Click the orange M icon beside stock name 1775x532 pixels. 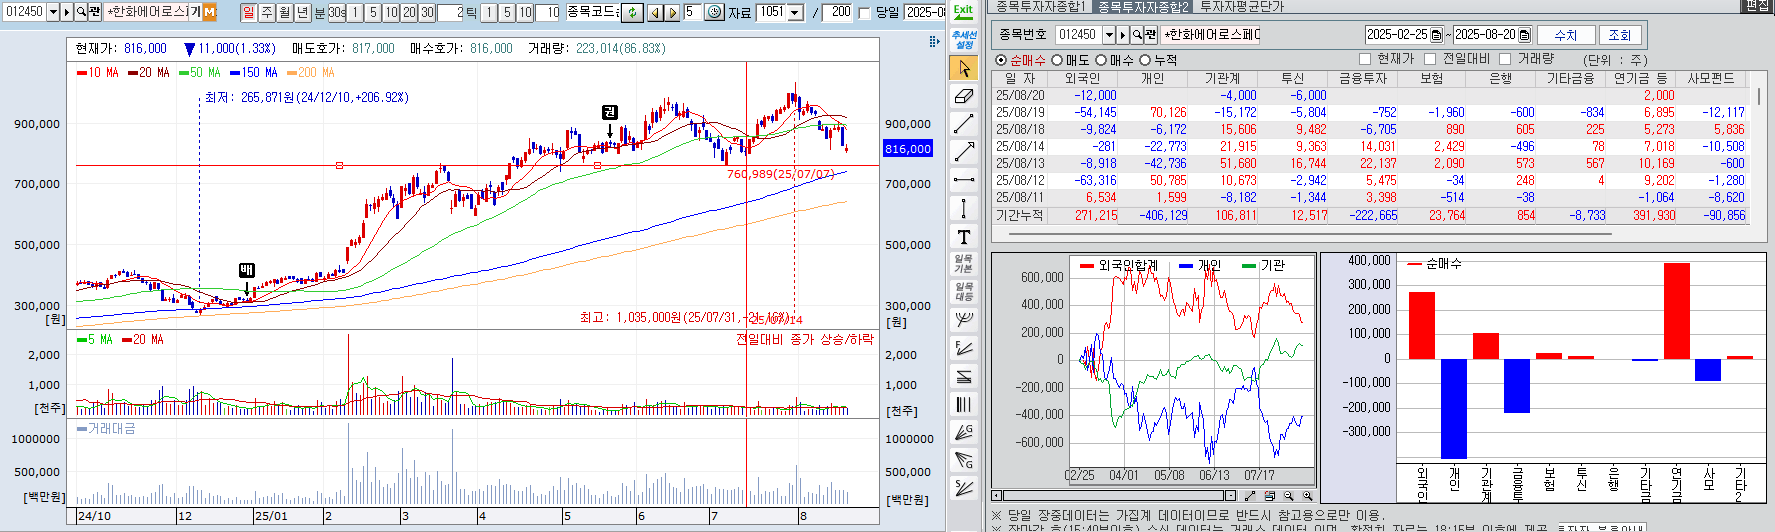[x=210, y=12]
